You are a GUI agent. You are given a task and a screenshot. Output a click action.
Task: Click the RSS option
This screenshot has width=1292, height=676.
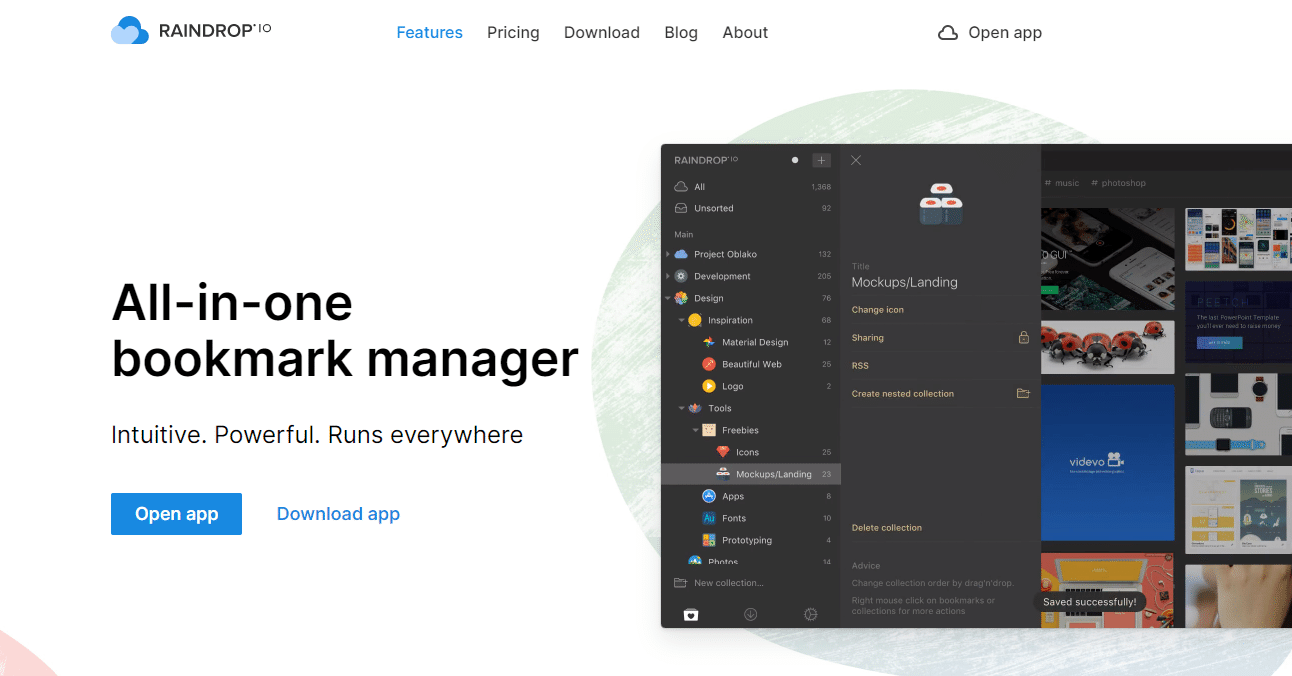pos(860,366)
